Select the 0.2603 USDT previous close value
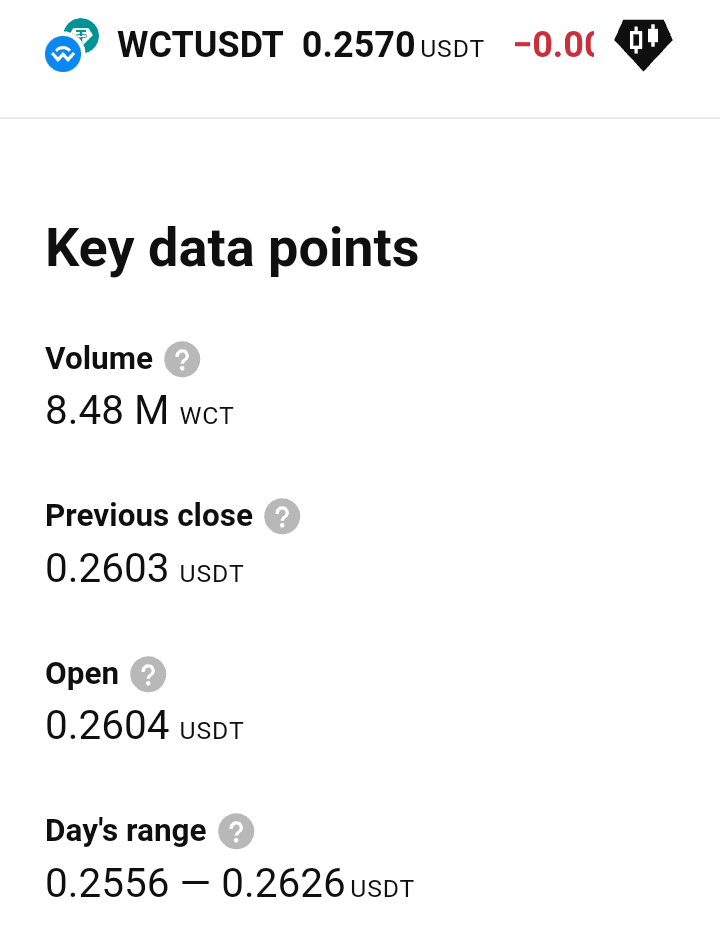 (x=144, y=568)
